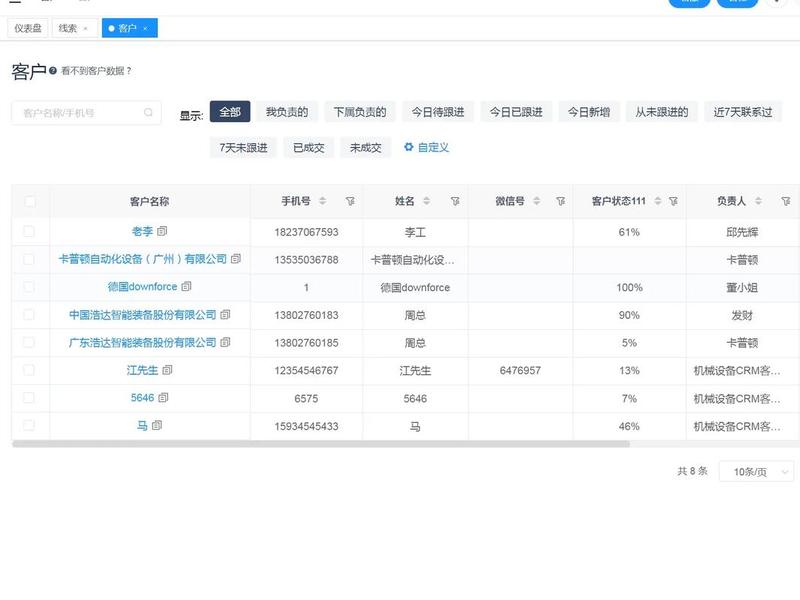Select the 我负责的 display filter

[287, 112]
